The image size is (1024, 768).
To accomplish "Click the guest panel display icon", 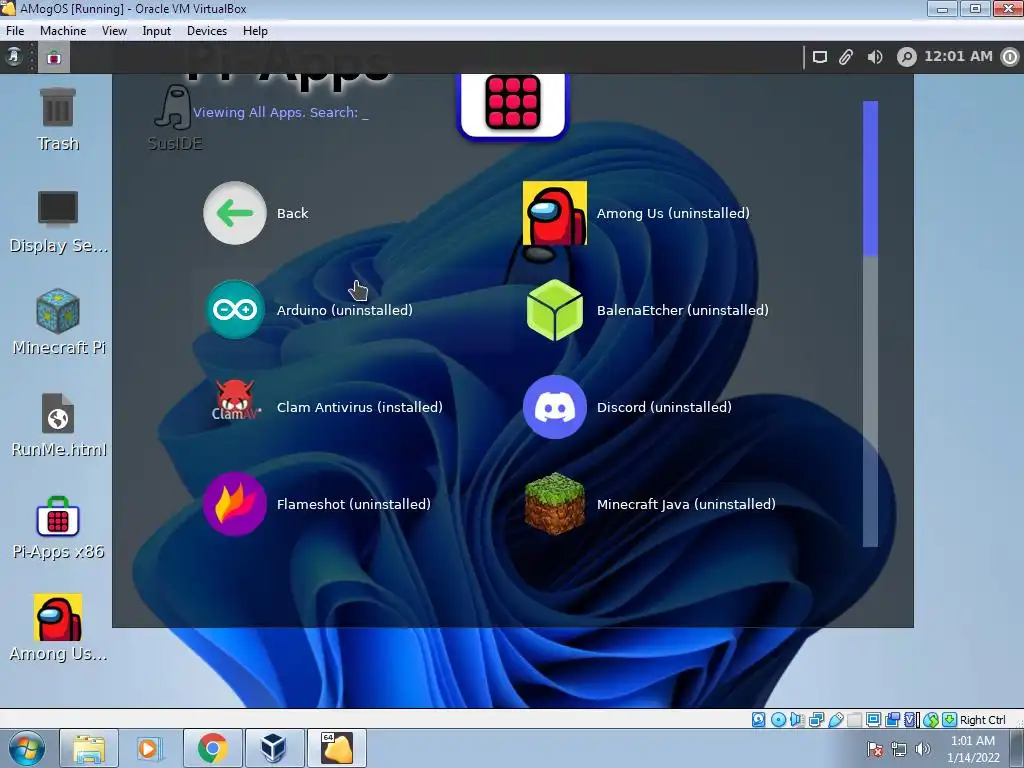I will click(820, 57).
